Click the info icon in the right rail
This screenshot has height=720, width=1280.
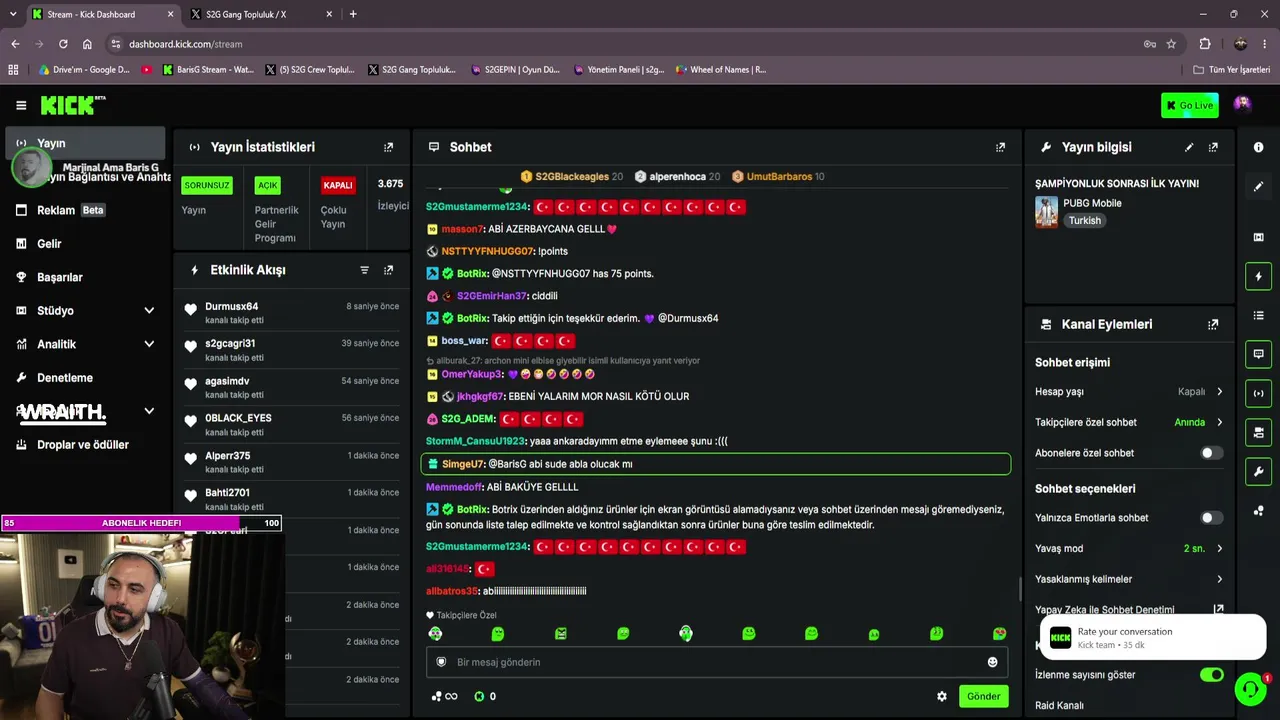[x=1258, y=147]
